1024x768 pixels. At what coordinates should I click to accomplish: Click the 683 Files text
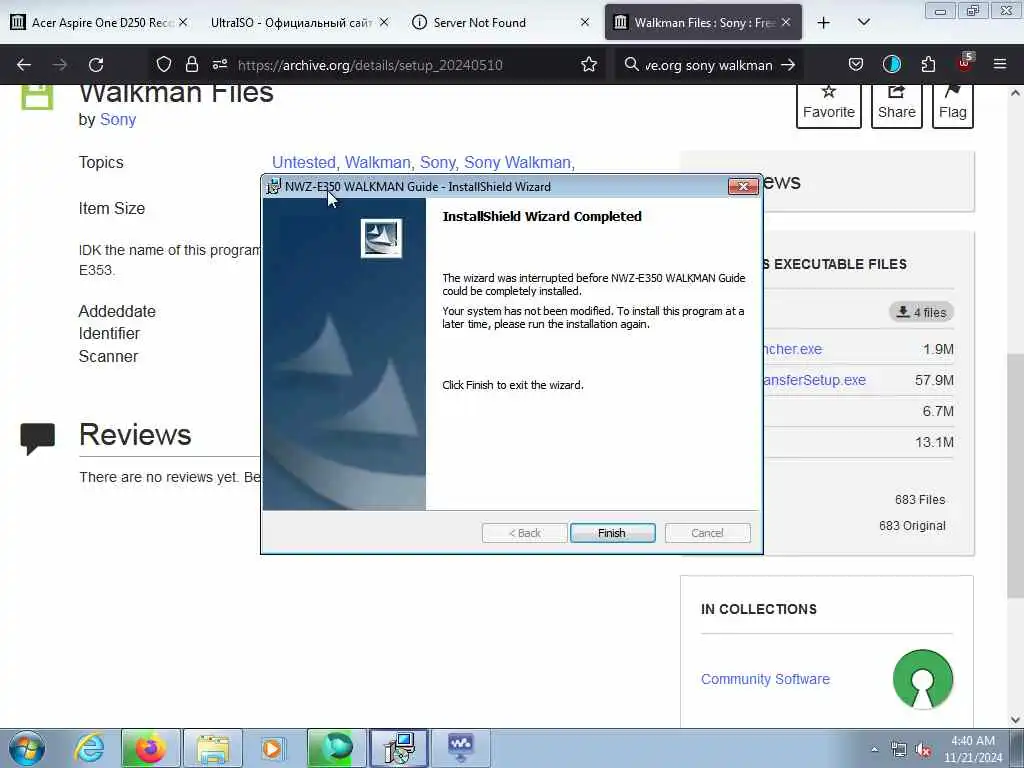tap(920, 500)
